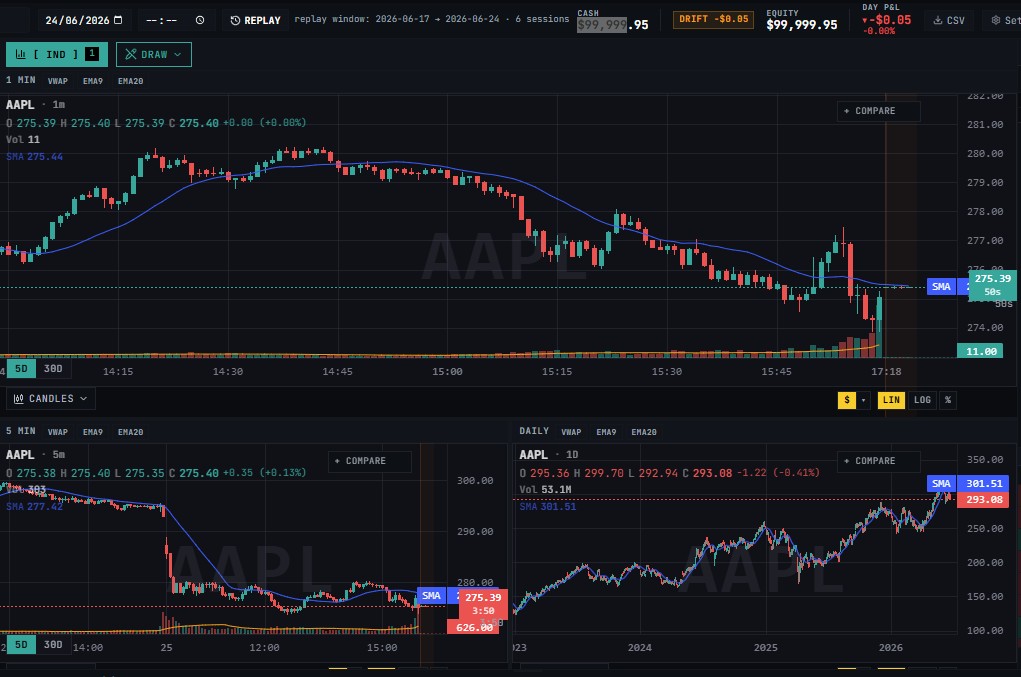Click the DAY P&L value -$0.05
The width and height of the screenshot is (1021, 677).
coord(886,20)
